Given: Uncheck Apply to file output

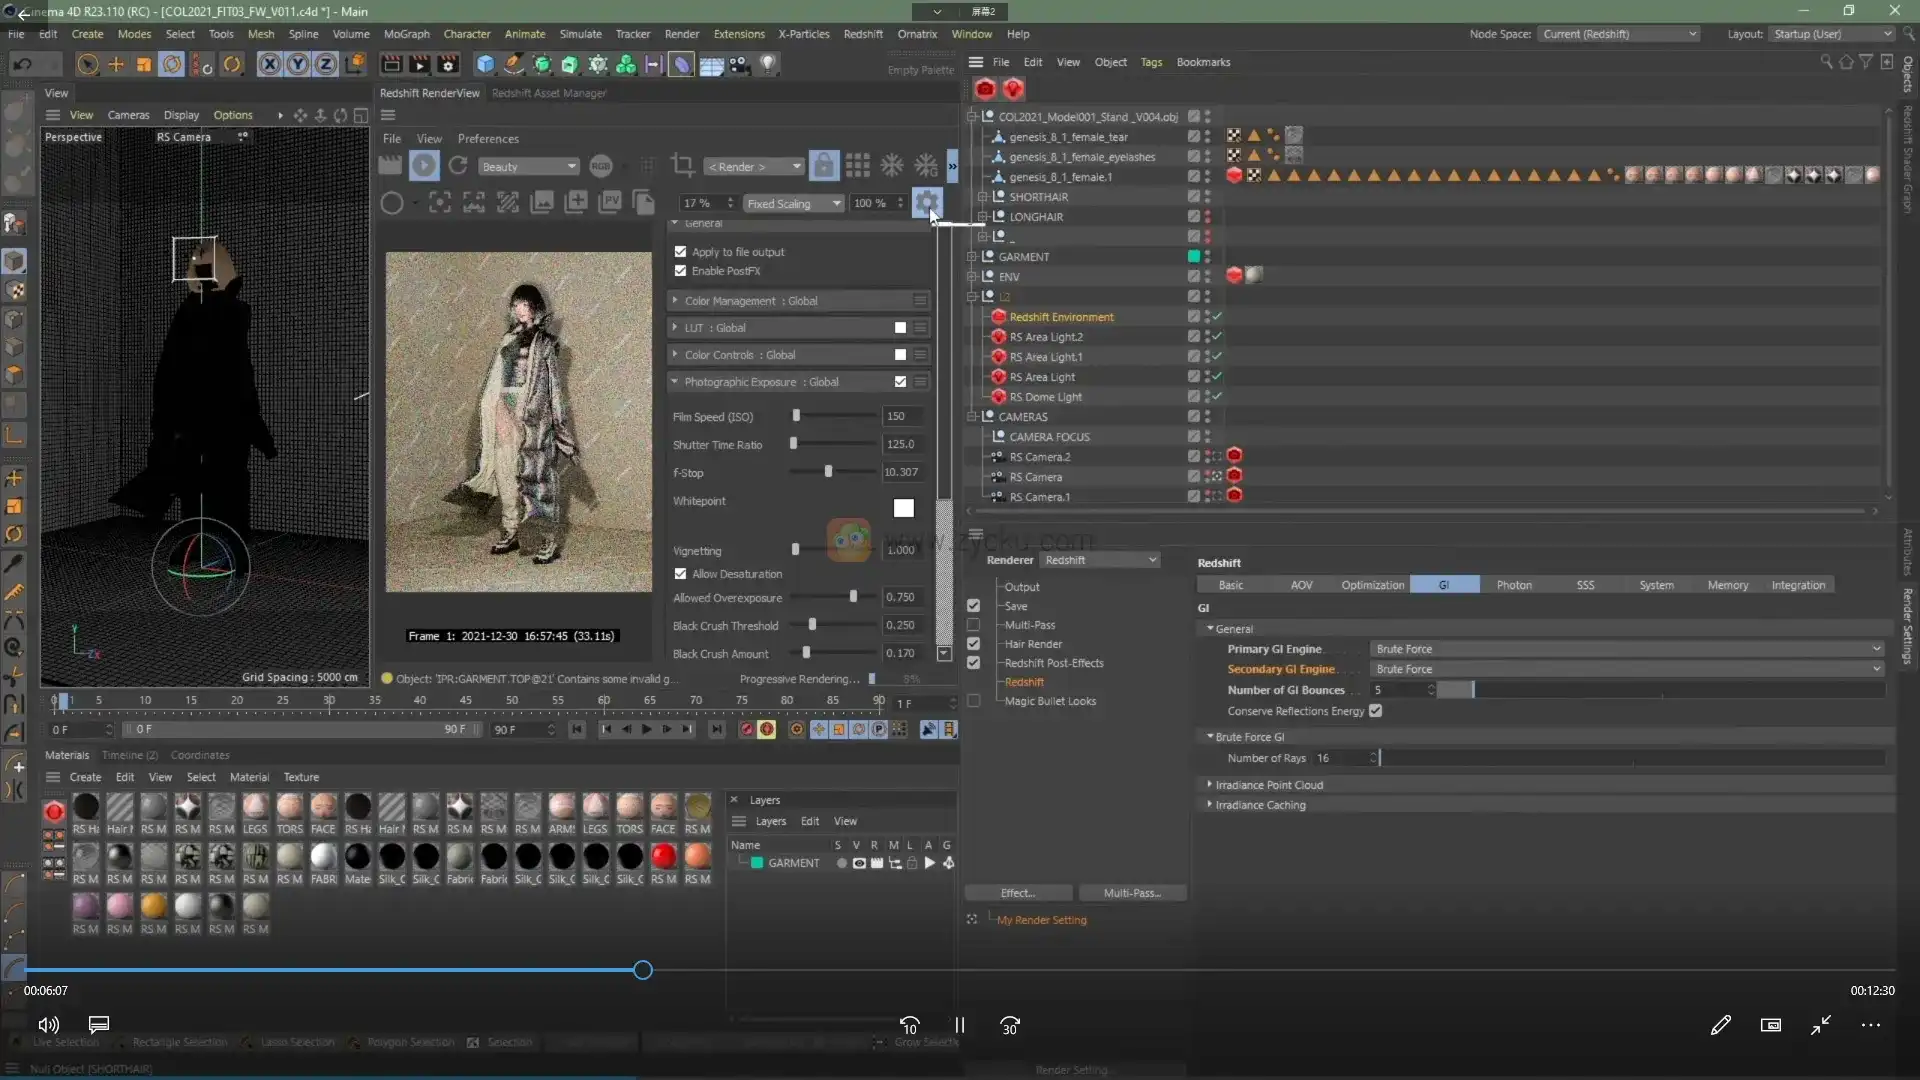Looking at the screenshot, I should 681,252.
